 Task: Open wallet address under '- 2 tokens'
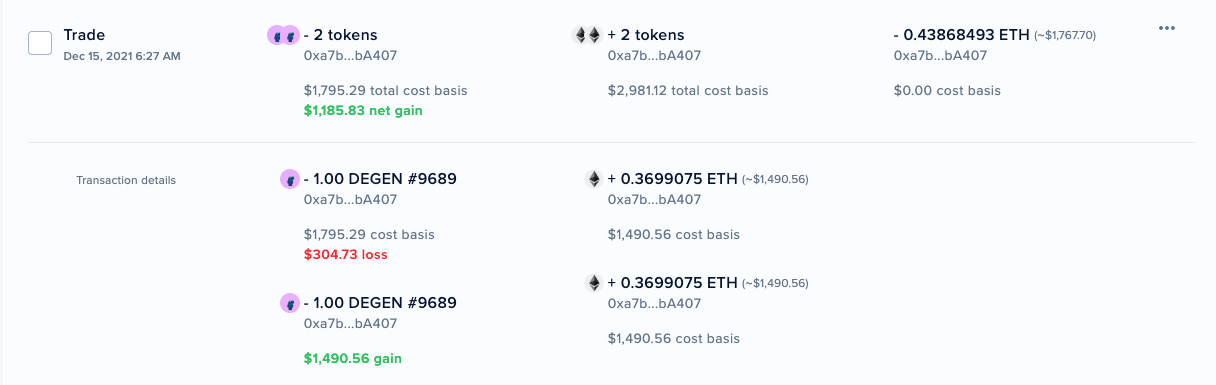click(350, 56)
